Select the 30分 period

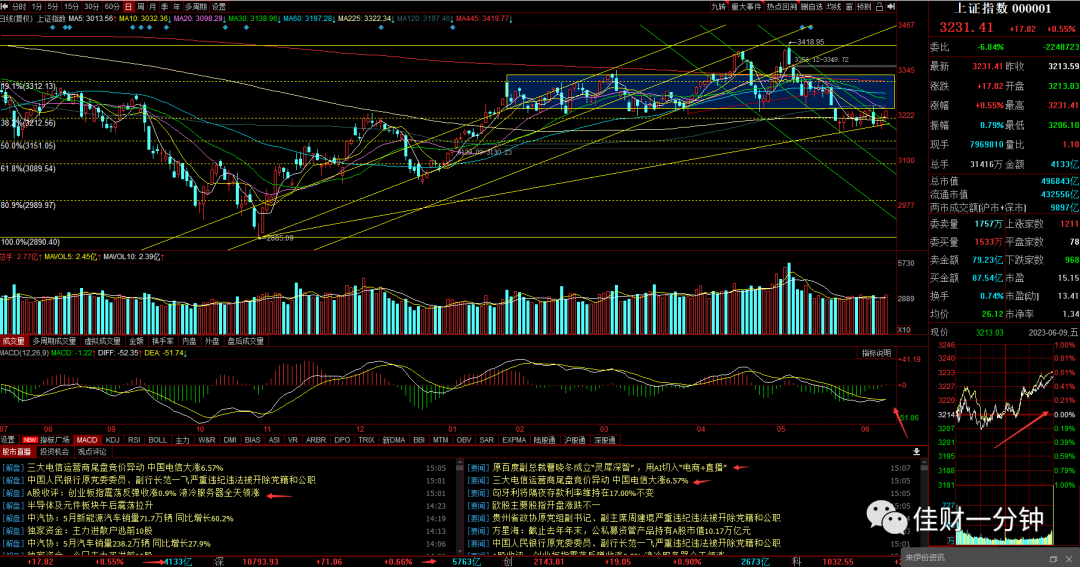point(92,6)
